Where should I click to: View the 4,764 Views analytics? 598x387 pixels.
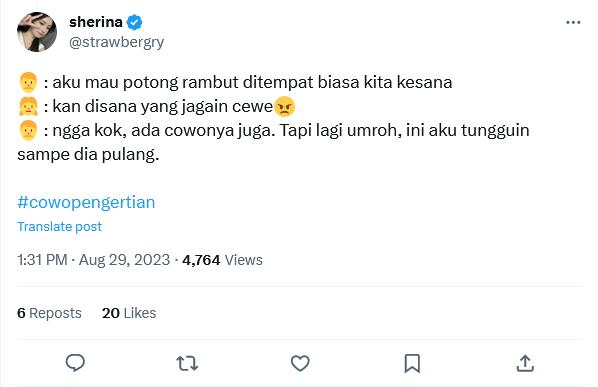point(222,260)
